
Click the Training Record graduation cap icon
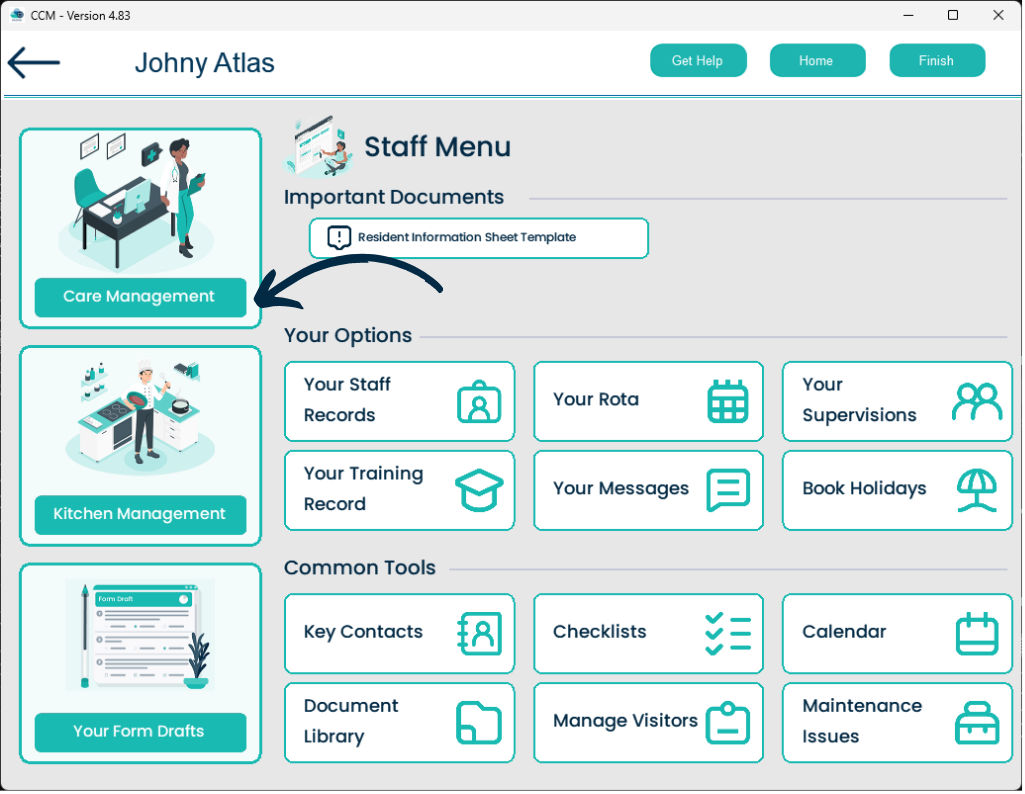[x=479, y=490]
